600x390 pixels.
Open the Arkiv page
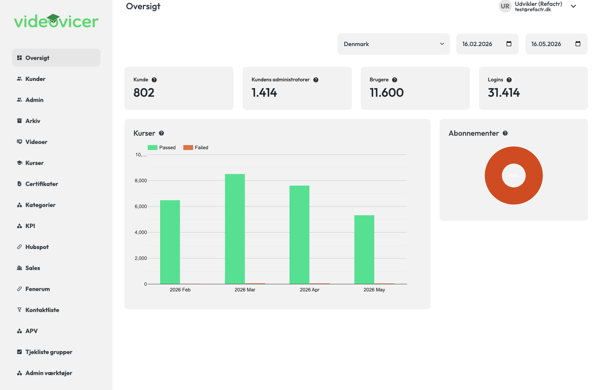tap(56, 121)
